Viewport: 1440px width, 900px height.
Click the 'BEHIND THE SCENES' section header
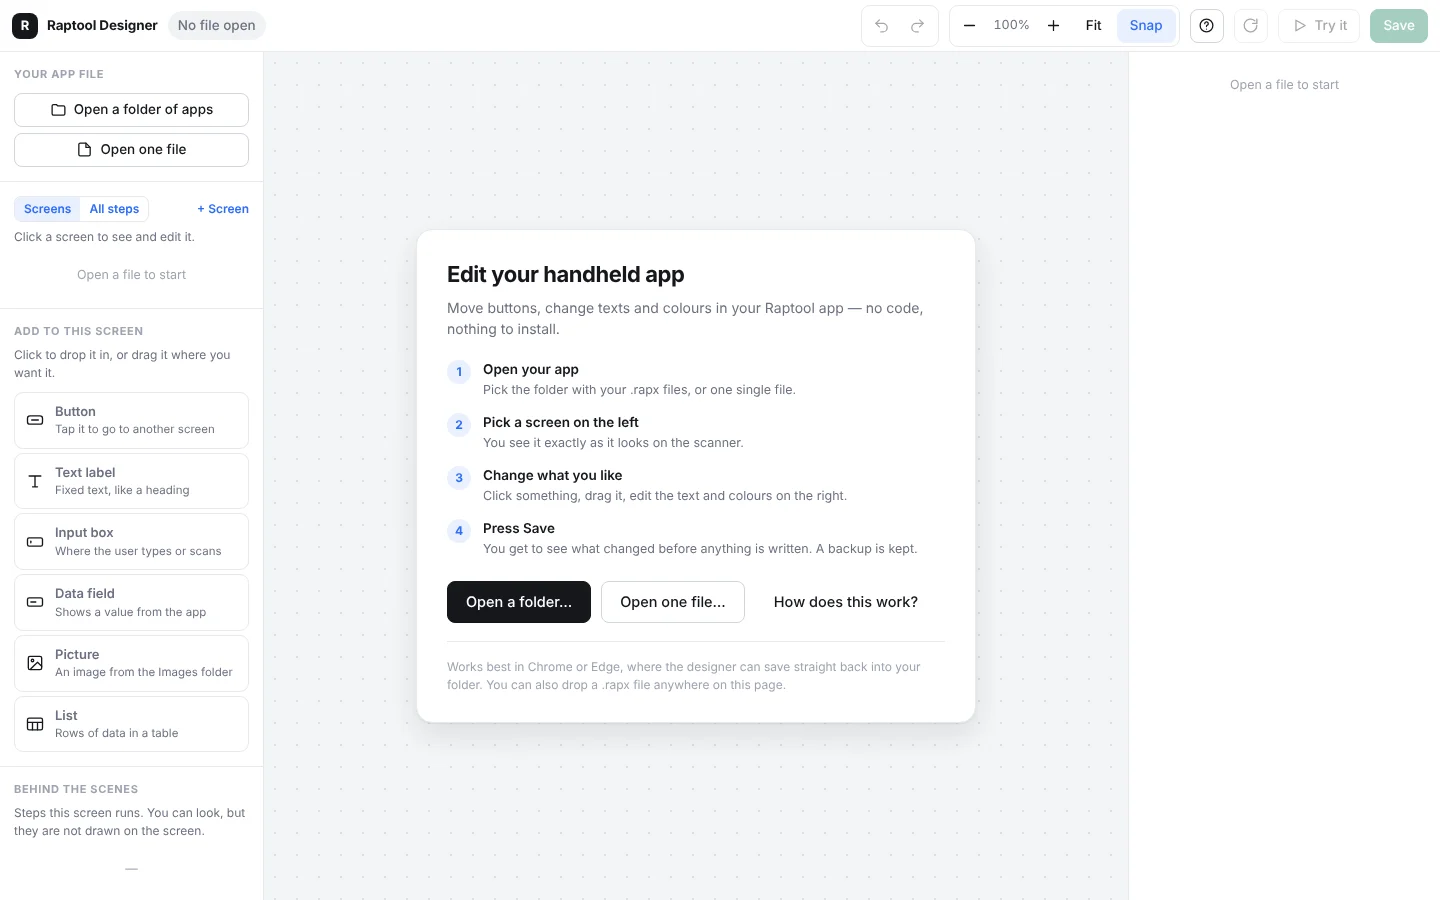76,789
